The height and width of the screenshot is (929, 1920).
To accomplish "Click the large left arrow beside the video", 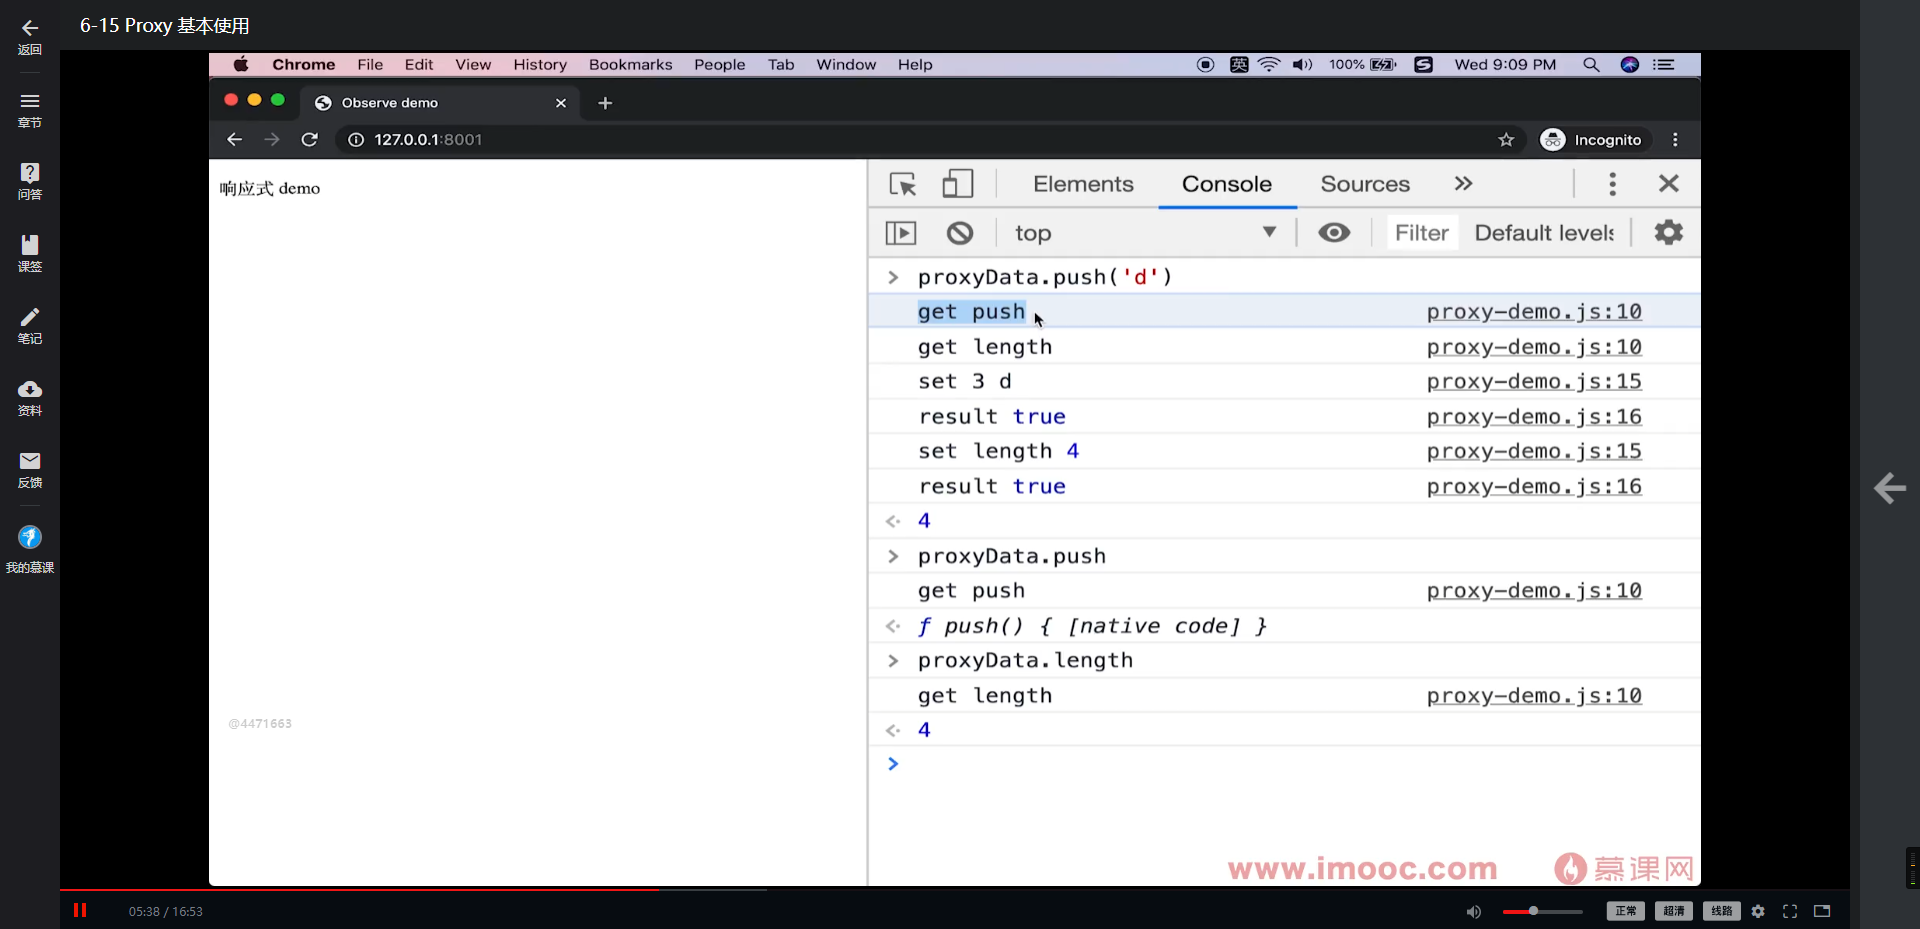I will (1889, 488).
